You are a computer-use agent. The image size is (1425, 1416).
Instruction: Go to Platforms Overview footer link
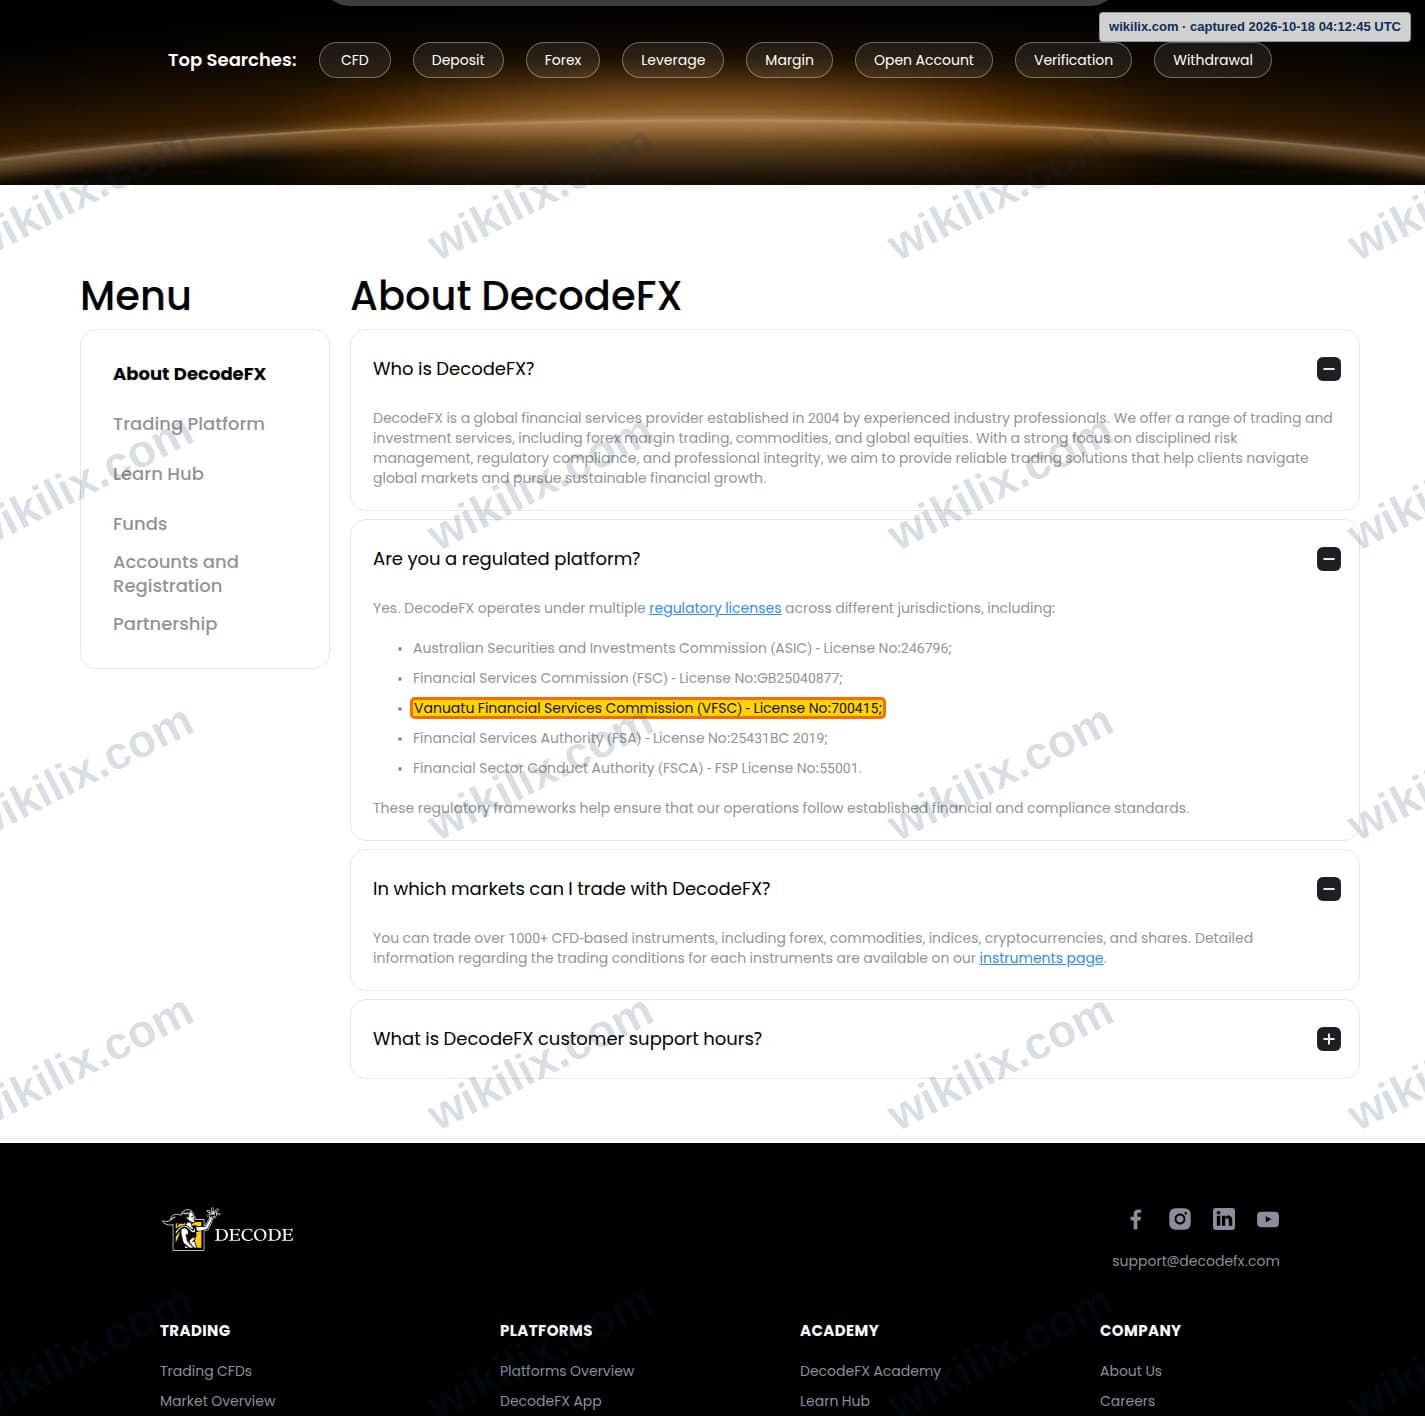[x=567, y=1371]
